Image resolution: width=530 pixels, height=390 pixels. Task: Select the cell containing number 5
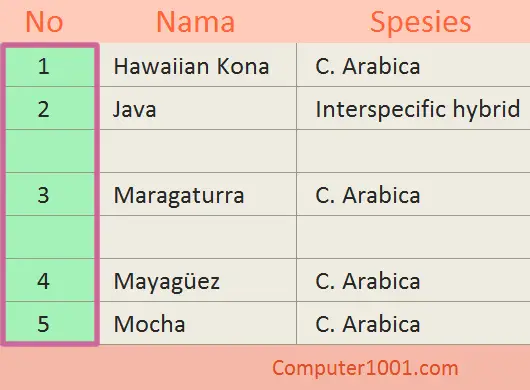50,322
